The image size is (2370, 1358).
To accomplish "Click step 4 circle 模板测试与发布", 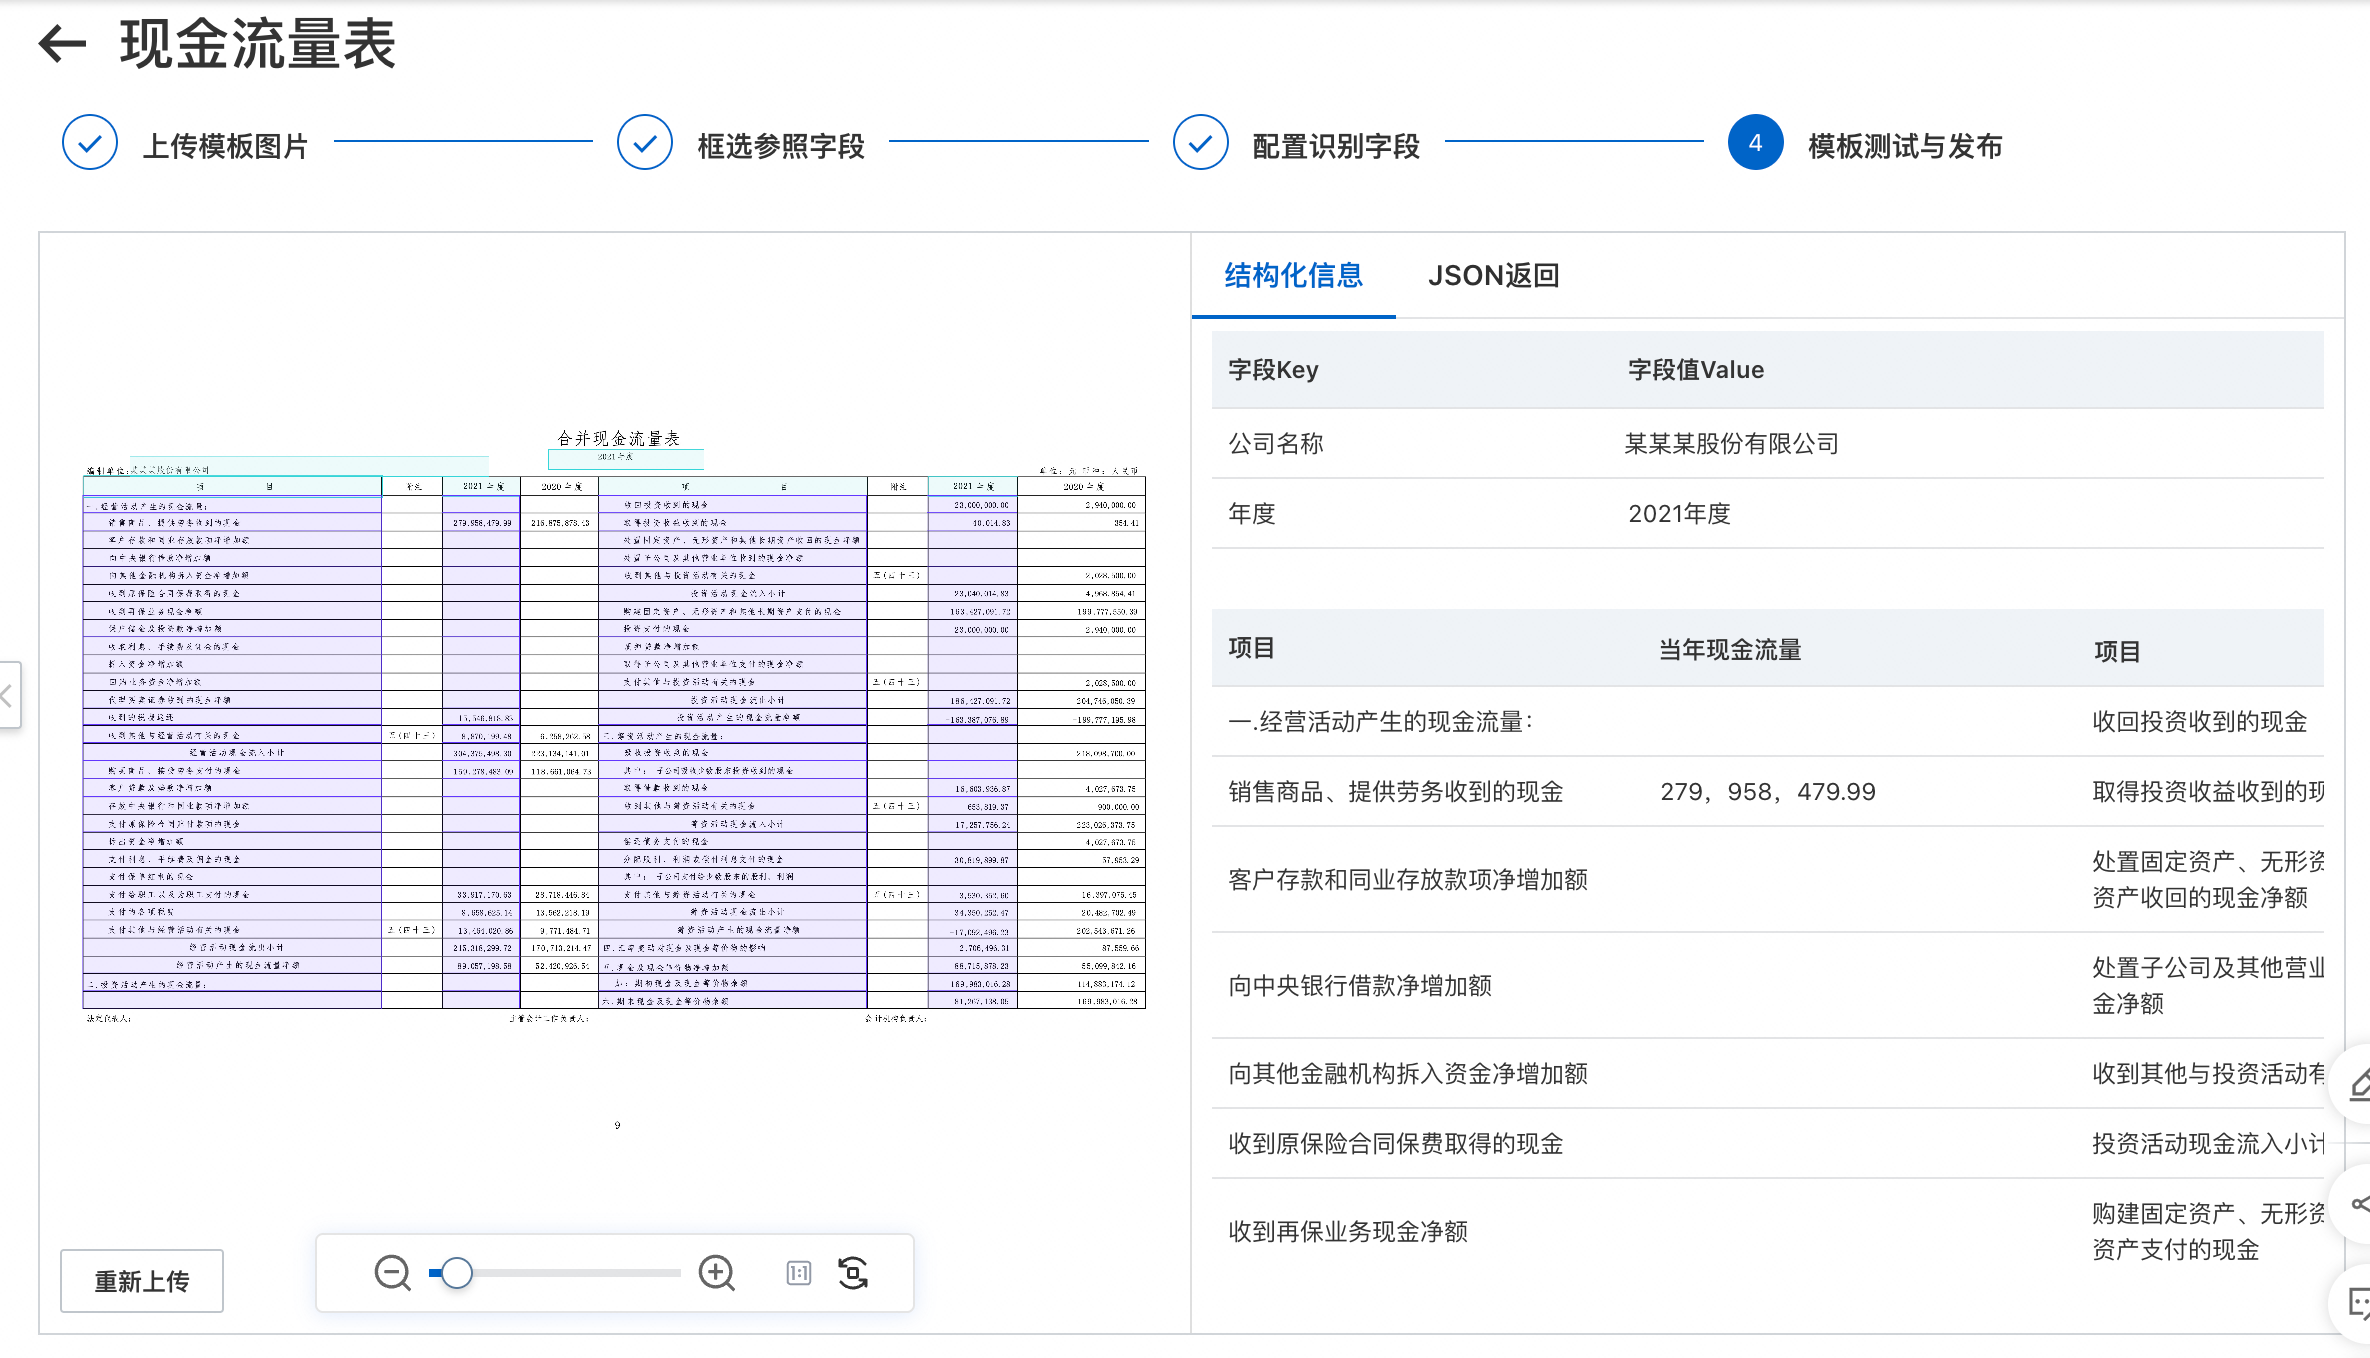I will pos(1755,143).
